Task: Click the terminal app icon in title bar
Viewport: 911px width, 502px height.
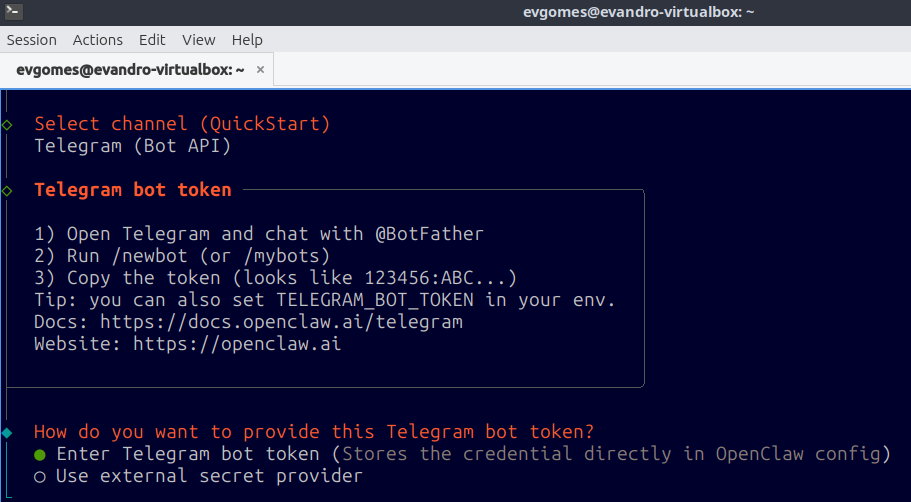Action: click(14, 12)
